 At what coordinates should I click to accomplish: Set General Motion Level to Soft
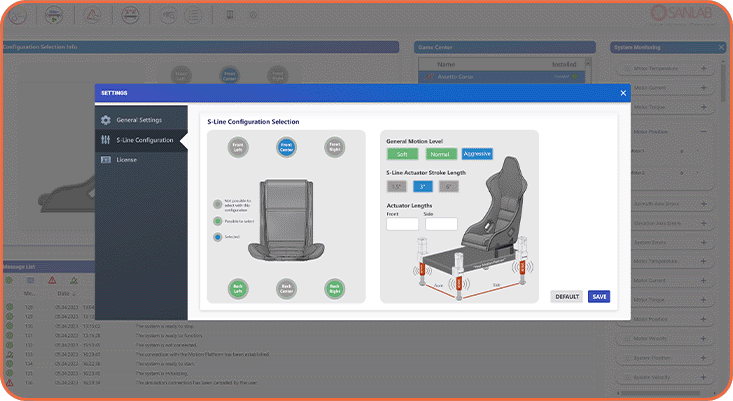click(402, 154)
